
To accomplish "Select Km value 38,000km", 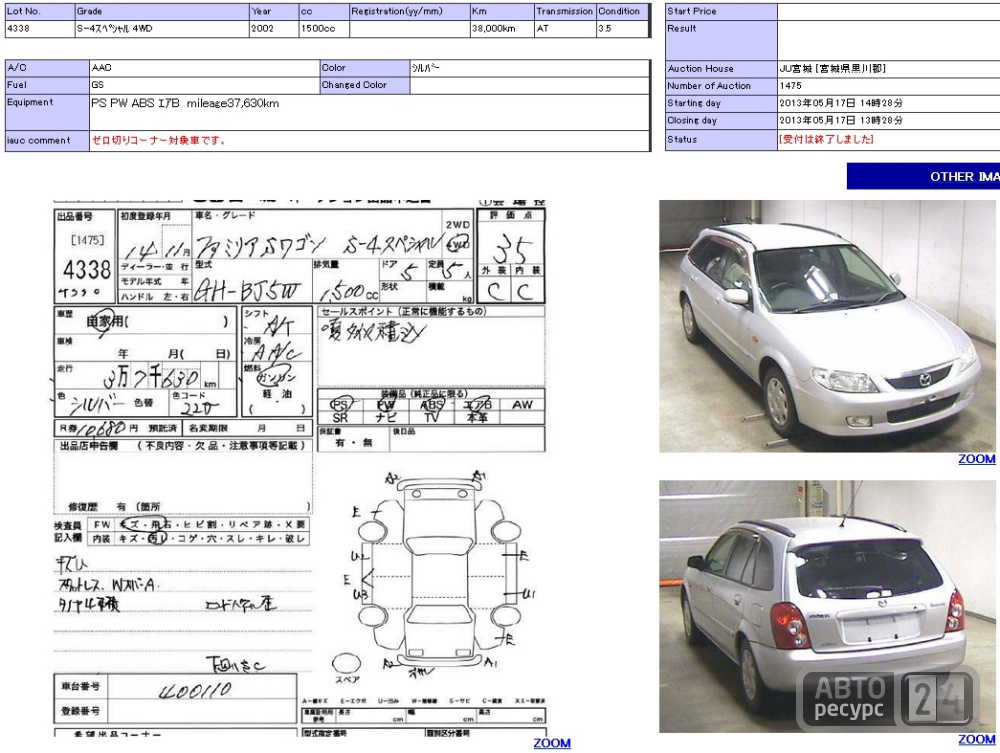I will [494, 29].
